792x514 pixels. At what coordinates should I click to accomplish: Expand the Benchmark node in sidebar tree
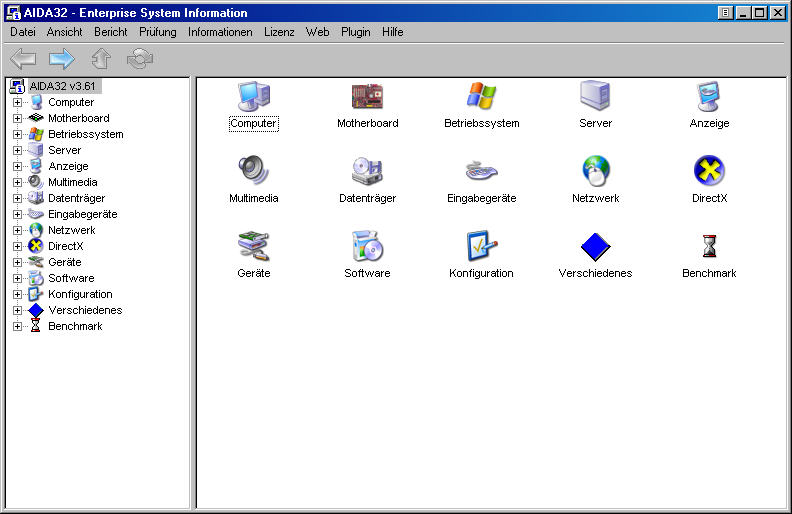coord(17,326)
